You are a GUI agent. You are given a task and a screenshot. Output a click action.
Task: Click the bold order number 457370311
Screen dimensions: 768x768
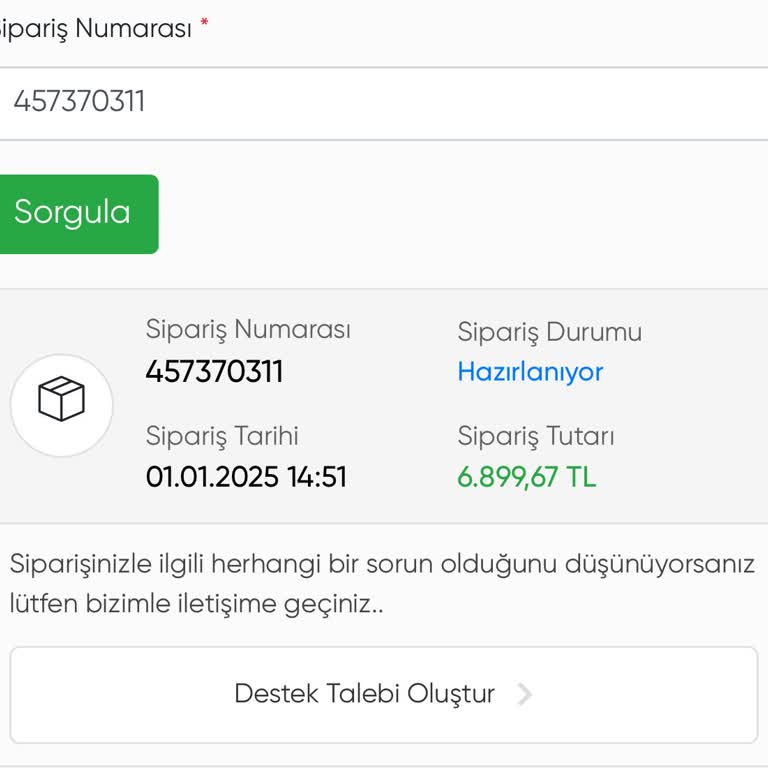pos(215,371)
